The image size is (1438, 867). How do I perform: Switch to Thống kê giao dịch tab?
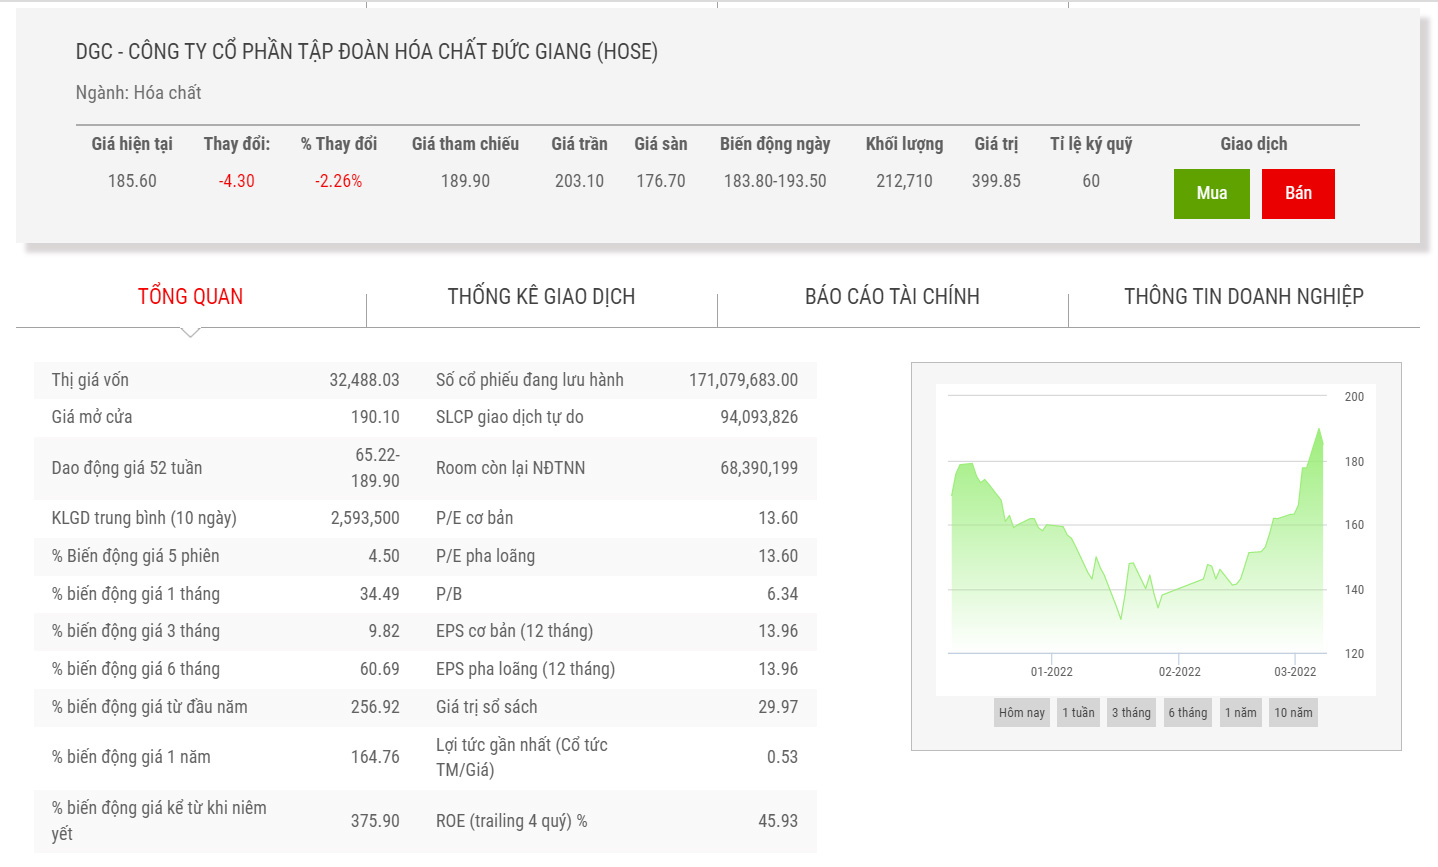pyautogui.click(x=541, y=297)
